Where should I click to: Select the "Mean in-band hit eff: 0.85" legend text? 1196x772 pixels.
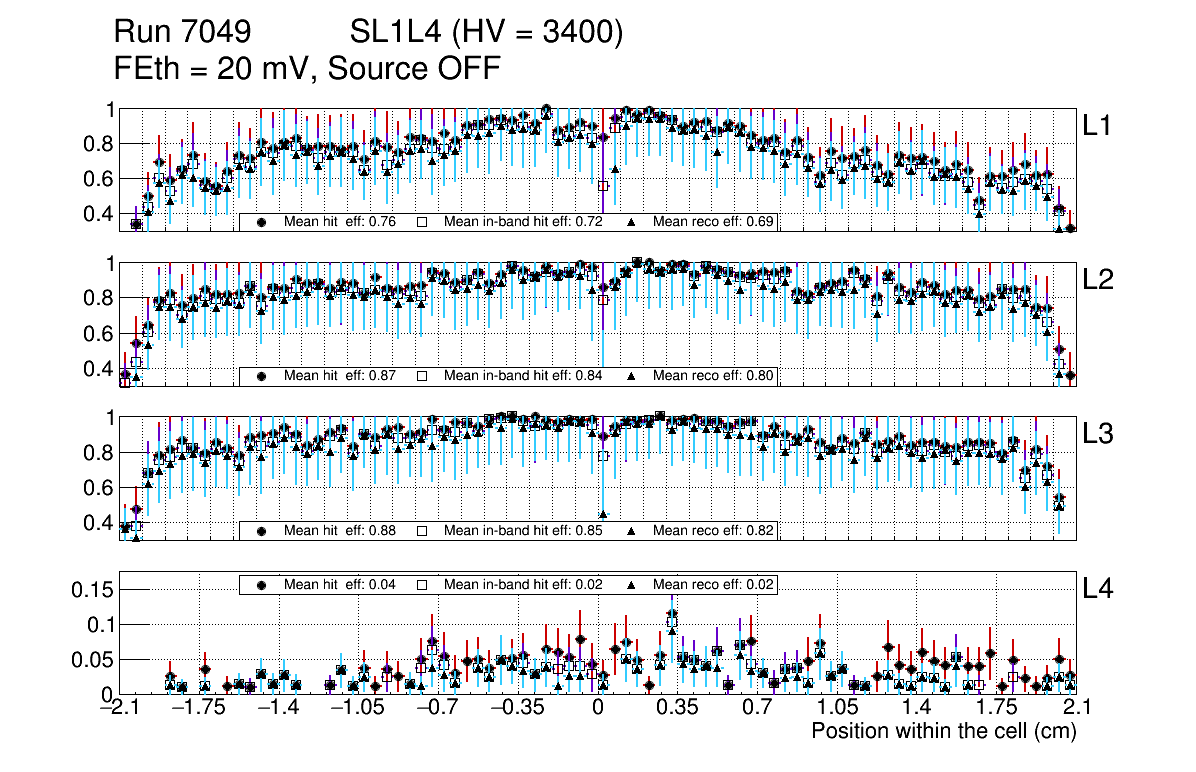click(522, 530)
